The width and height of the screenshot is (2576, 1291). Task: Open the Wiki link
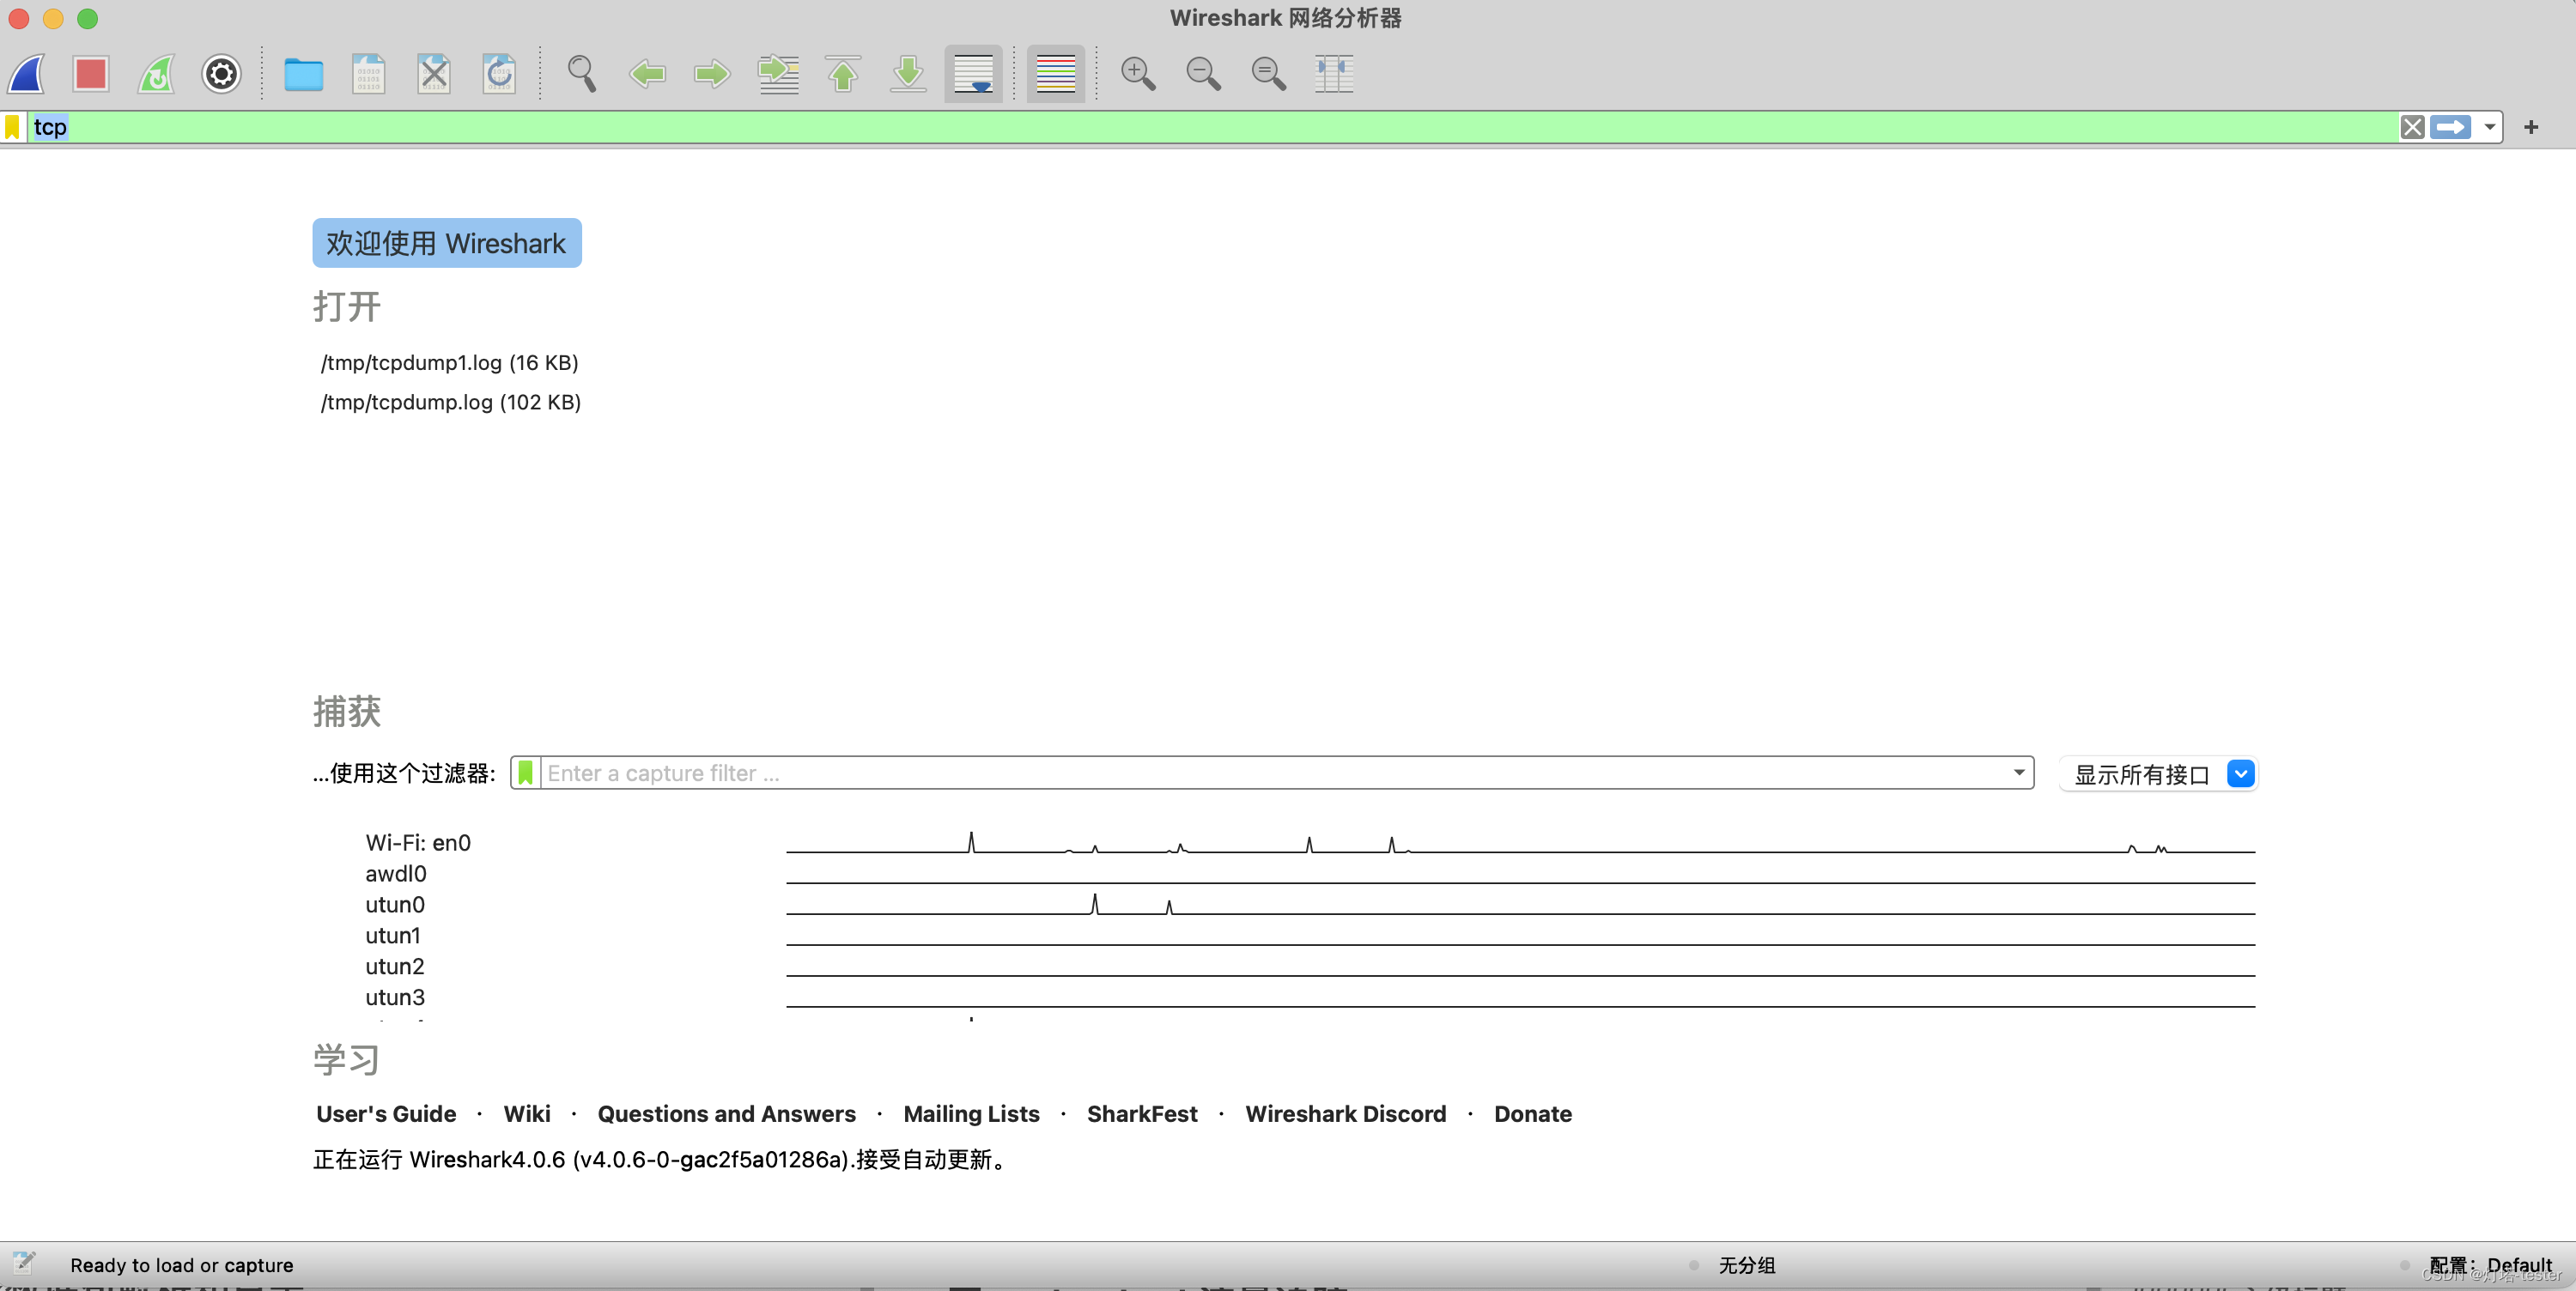tap(527, 1114)
